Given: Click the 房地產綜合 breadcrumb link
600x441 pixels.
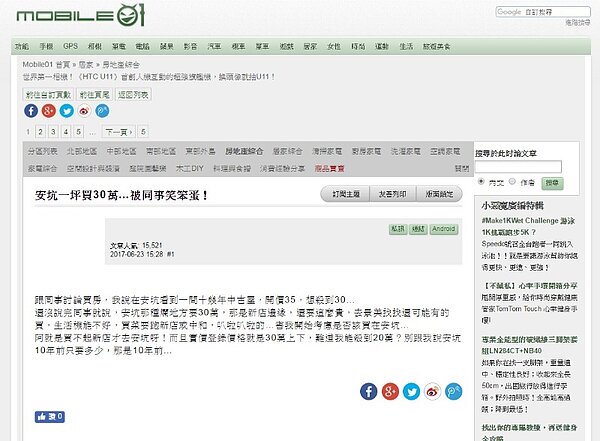Looking at the screenshot, I should (121, 64).
